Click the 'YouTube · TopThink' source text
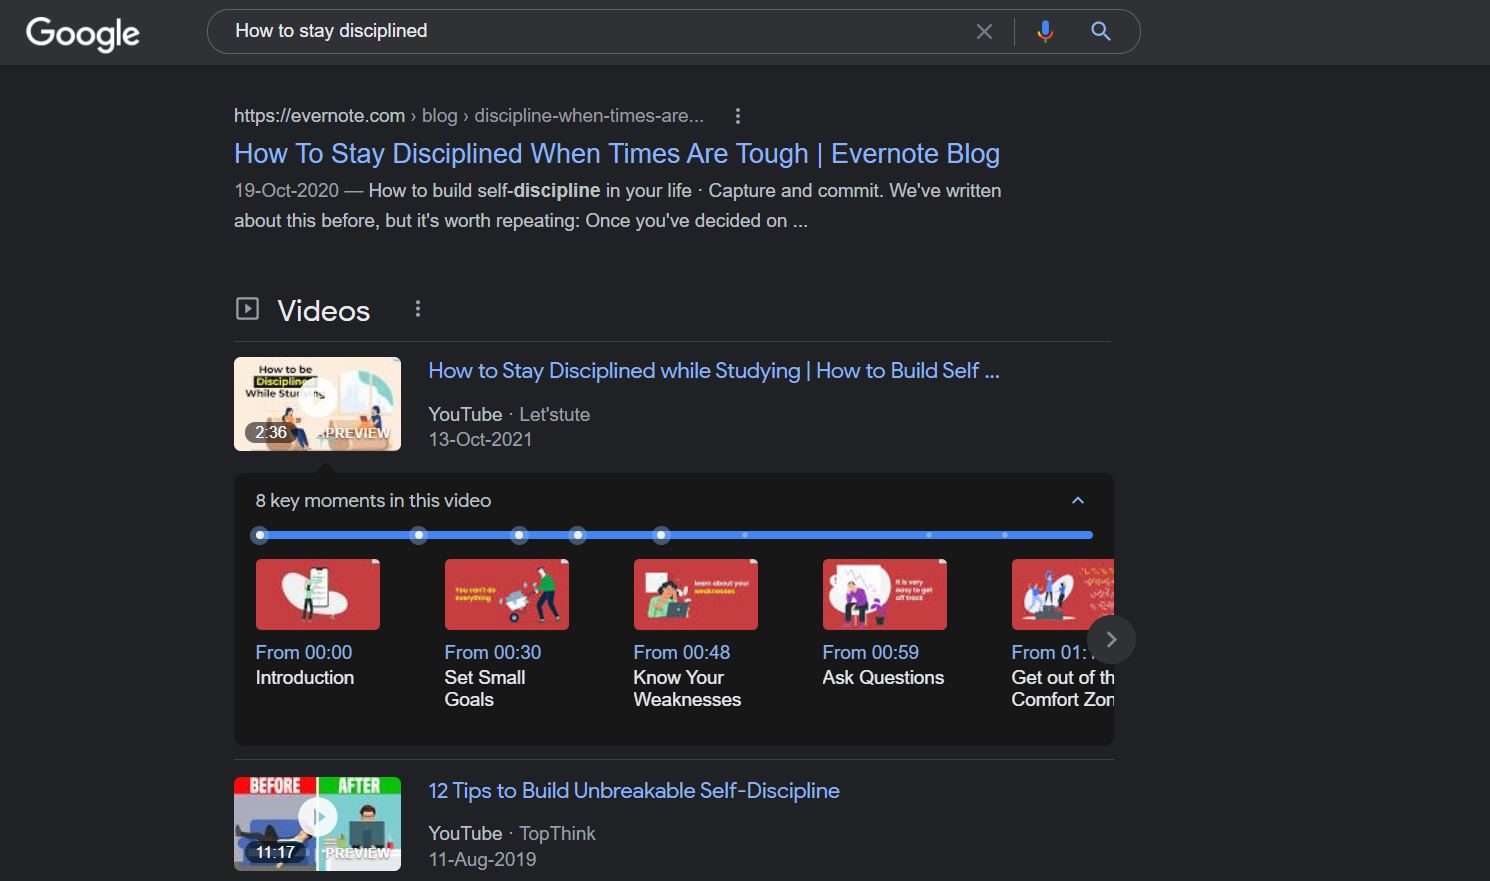The height and width of the screenshot is (881, 1490). 512,833
